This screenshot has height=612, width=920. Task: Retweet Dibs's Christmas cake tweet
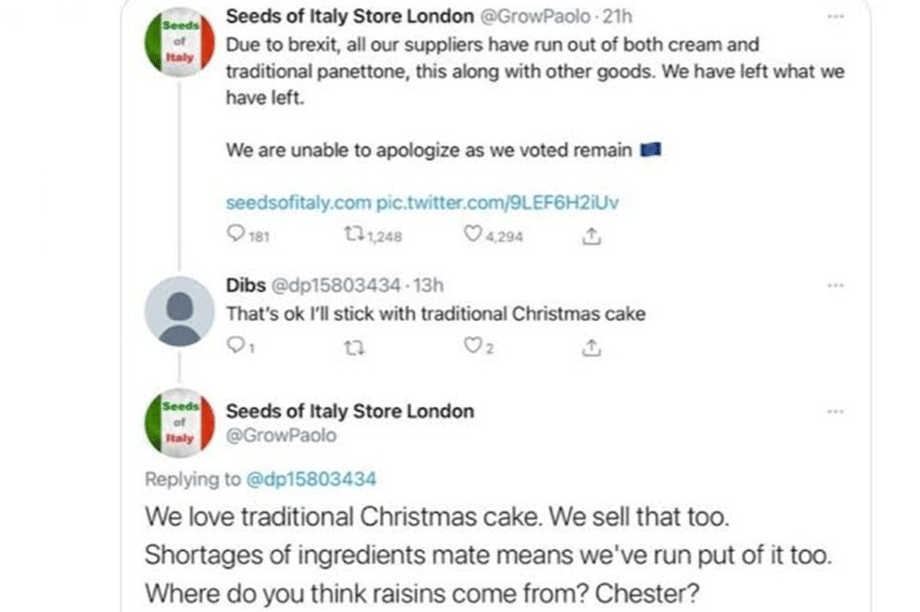tap(354, 348)
